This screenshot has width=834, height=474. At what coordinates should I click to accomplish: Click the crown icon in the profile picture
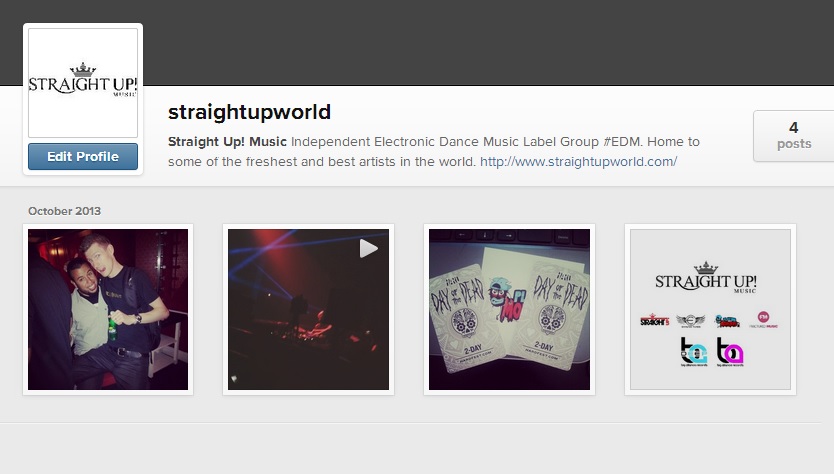[83, 70]
